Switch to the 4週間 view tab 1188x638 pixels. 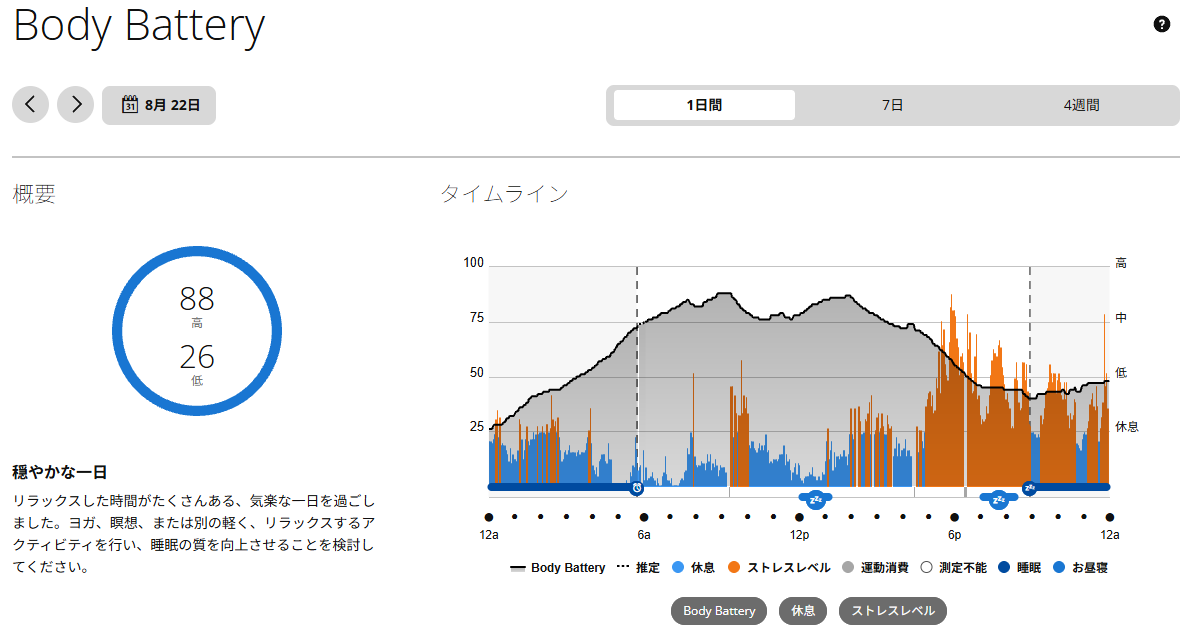[x=1081, y=105]
